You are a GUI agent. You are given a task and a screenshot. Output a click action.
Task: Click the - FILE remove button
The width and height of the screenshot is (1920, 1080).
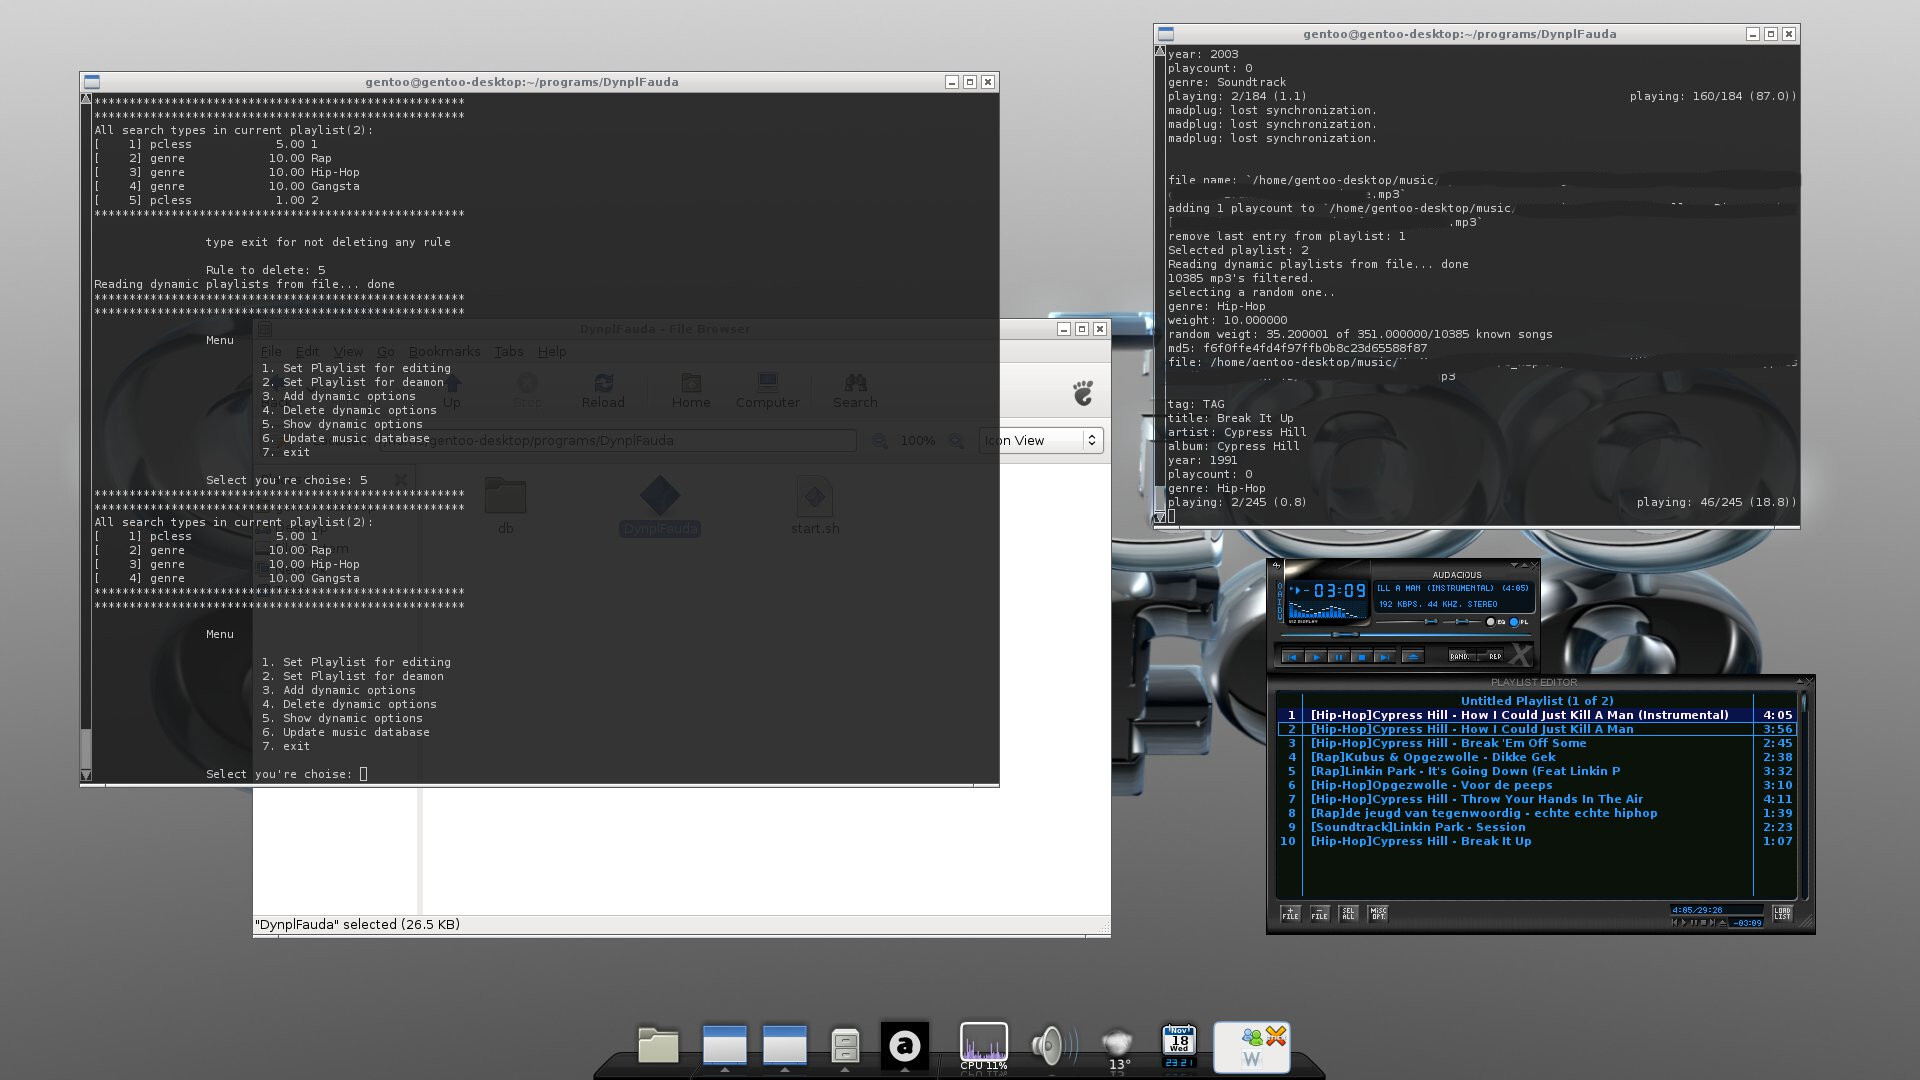[1320, 914]
